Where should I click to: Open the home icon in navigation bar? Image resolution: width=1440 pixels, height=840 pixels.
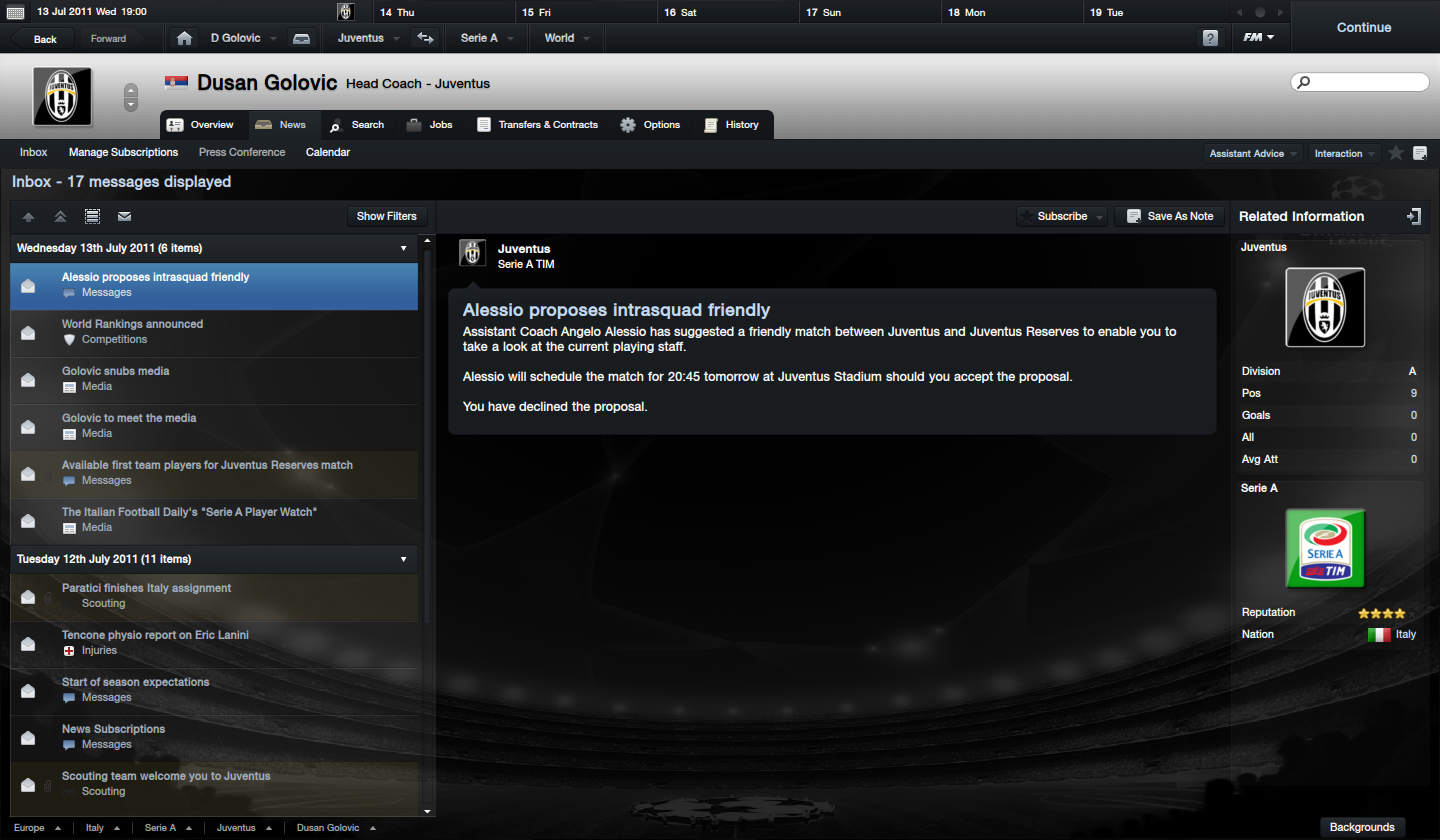[x=184, y=38]
